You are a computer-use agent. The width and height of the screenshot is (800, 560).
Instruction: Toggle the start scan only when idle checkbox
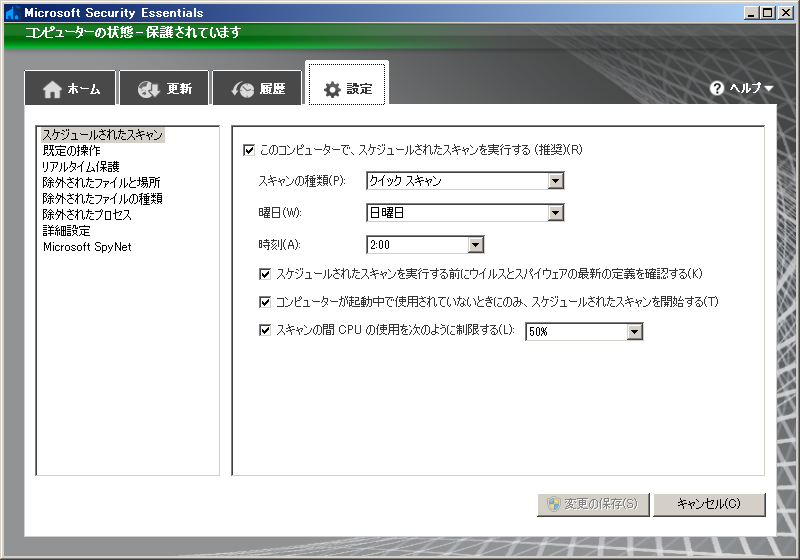tap(265, 301)
